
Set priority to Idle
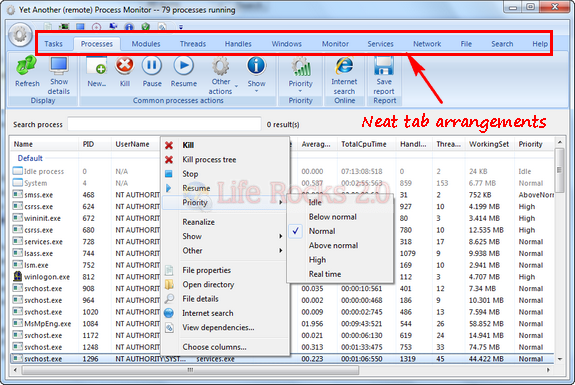(340, 202)
